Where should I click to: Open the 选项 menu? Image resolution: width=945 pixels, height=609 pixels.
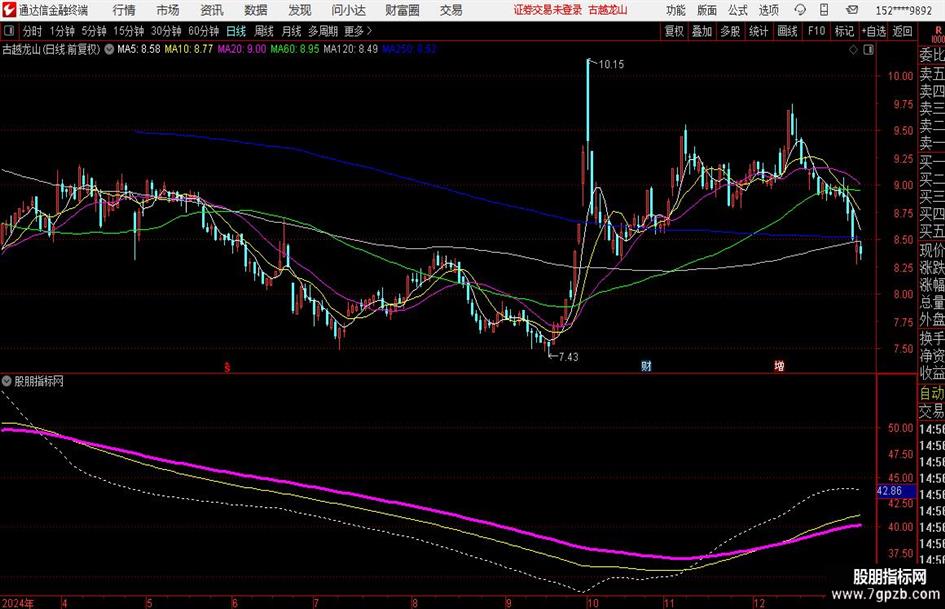[769, 10]
